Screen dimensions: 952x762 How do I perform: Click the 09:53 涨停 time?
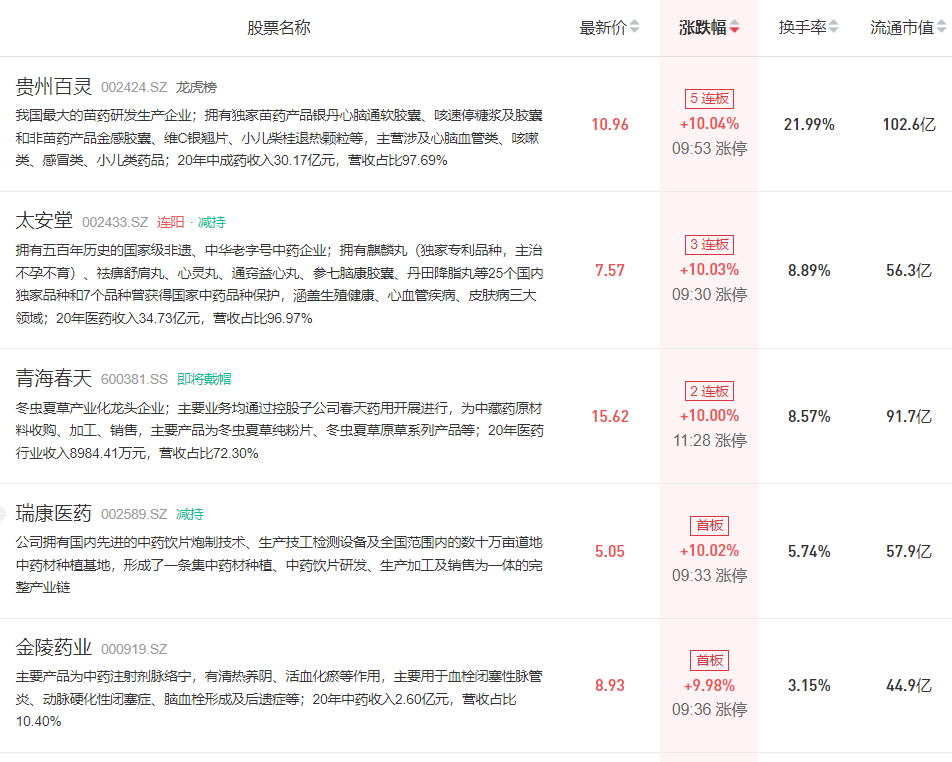pyautogui.click(x=709, y=148)
